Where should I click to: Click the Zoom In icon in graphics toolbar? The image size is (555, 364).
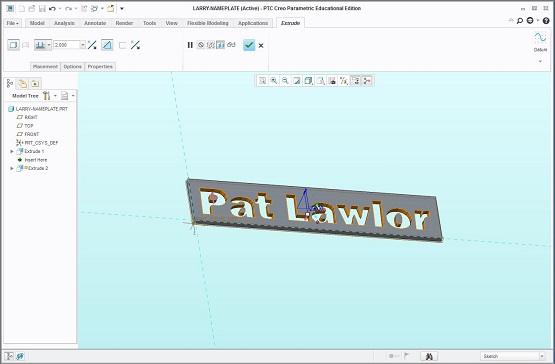[x=274, y=81]
